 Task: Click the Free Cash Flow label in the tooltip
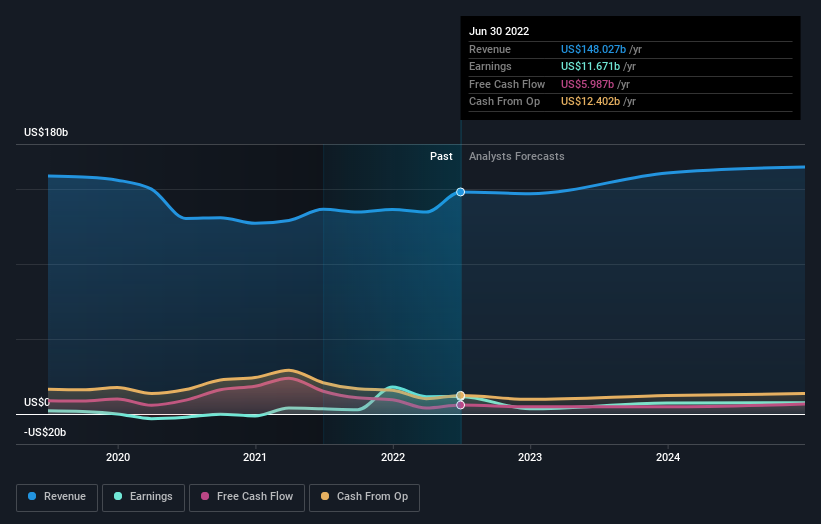coord(507,84)
